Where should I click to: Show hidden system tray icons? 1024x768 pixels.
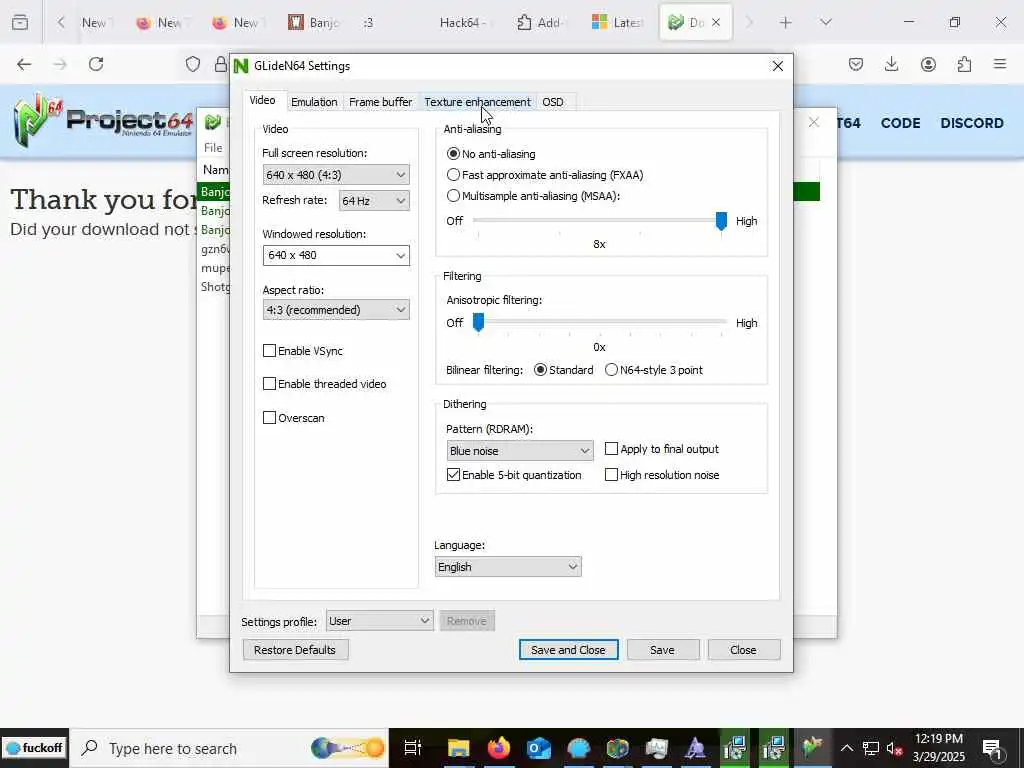(x=846, y=748)
